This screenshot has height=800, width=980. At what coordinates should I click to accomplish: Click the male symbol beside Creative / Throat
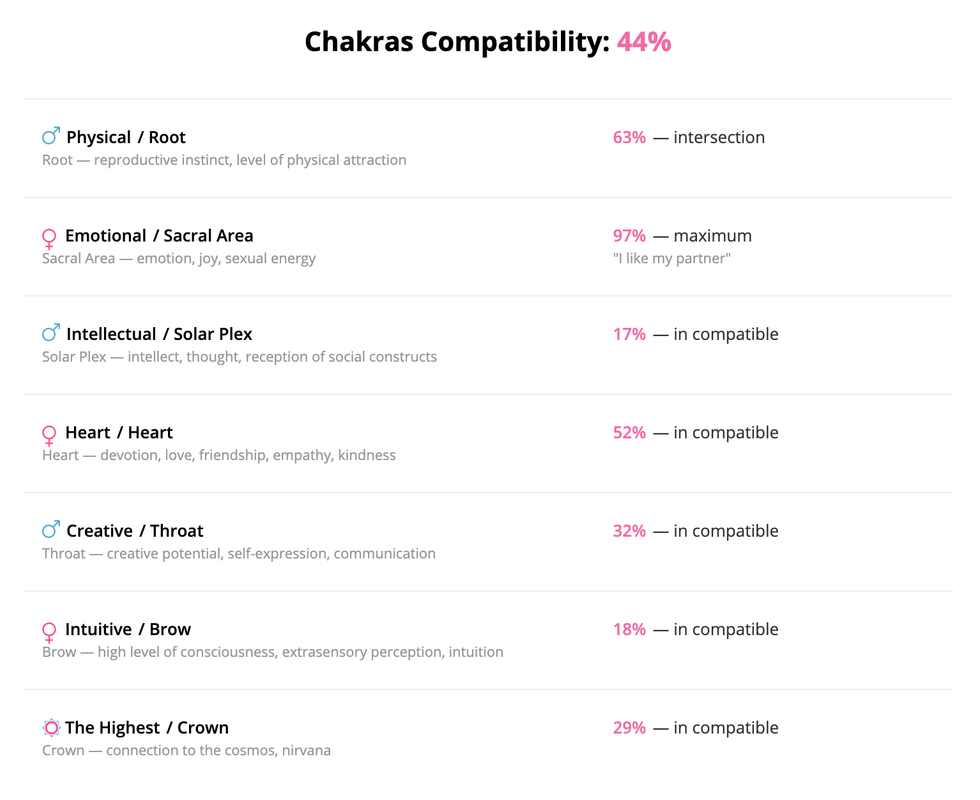(51, 530)
